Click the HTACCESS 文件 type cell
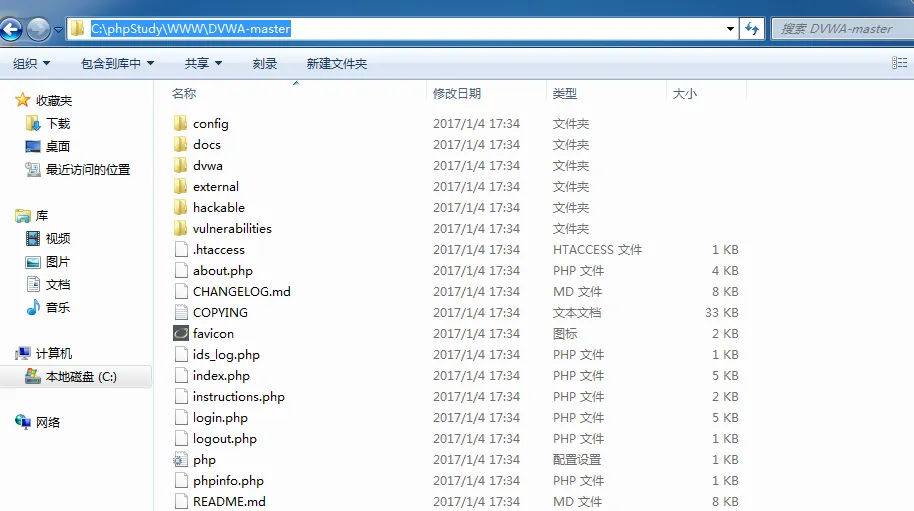This screenshot has height=511, width=914. [x=597, y=250]
